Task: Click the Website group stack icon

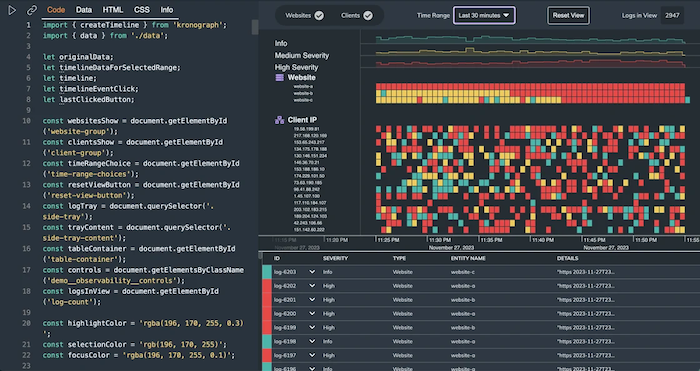Action: tap(279, 78)
